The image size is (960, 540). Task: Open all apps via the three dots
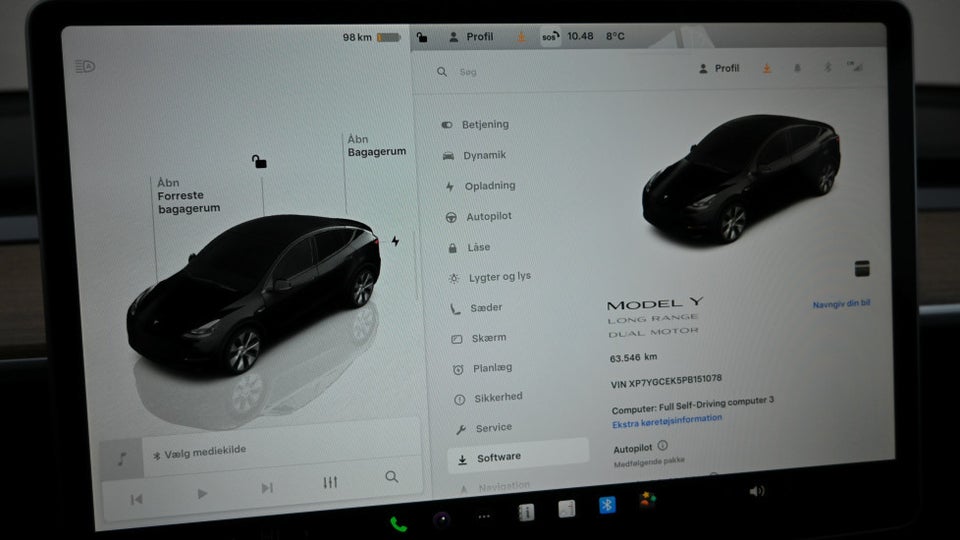click(484, 517)
